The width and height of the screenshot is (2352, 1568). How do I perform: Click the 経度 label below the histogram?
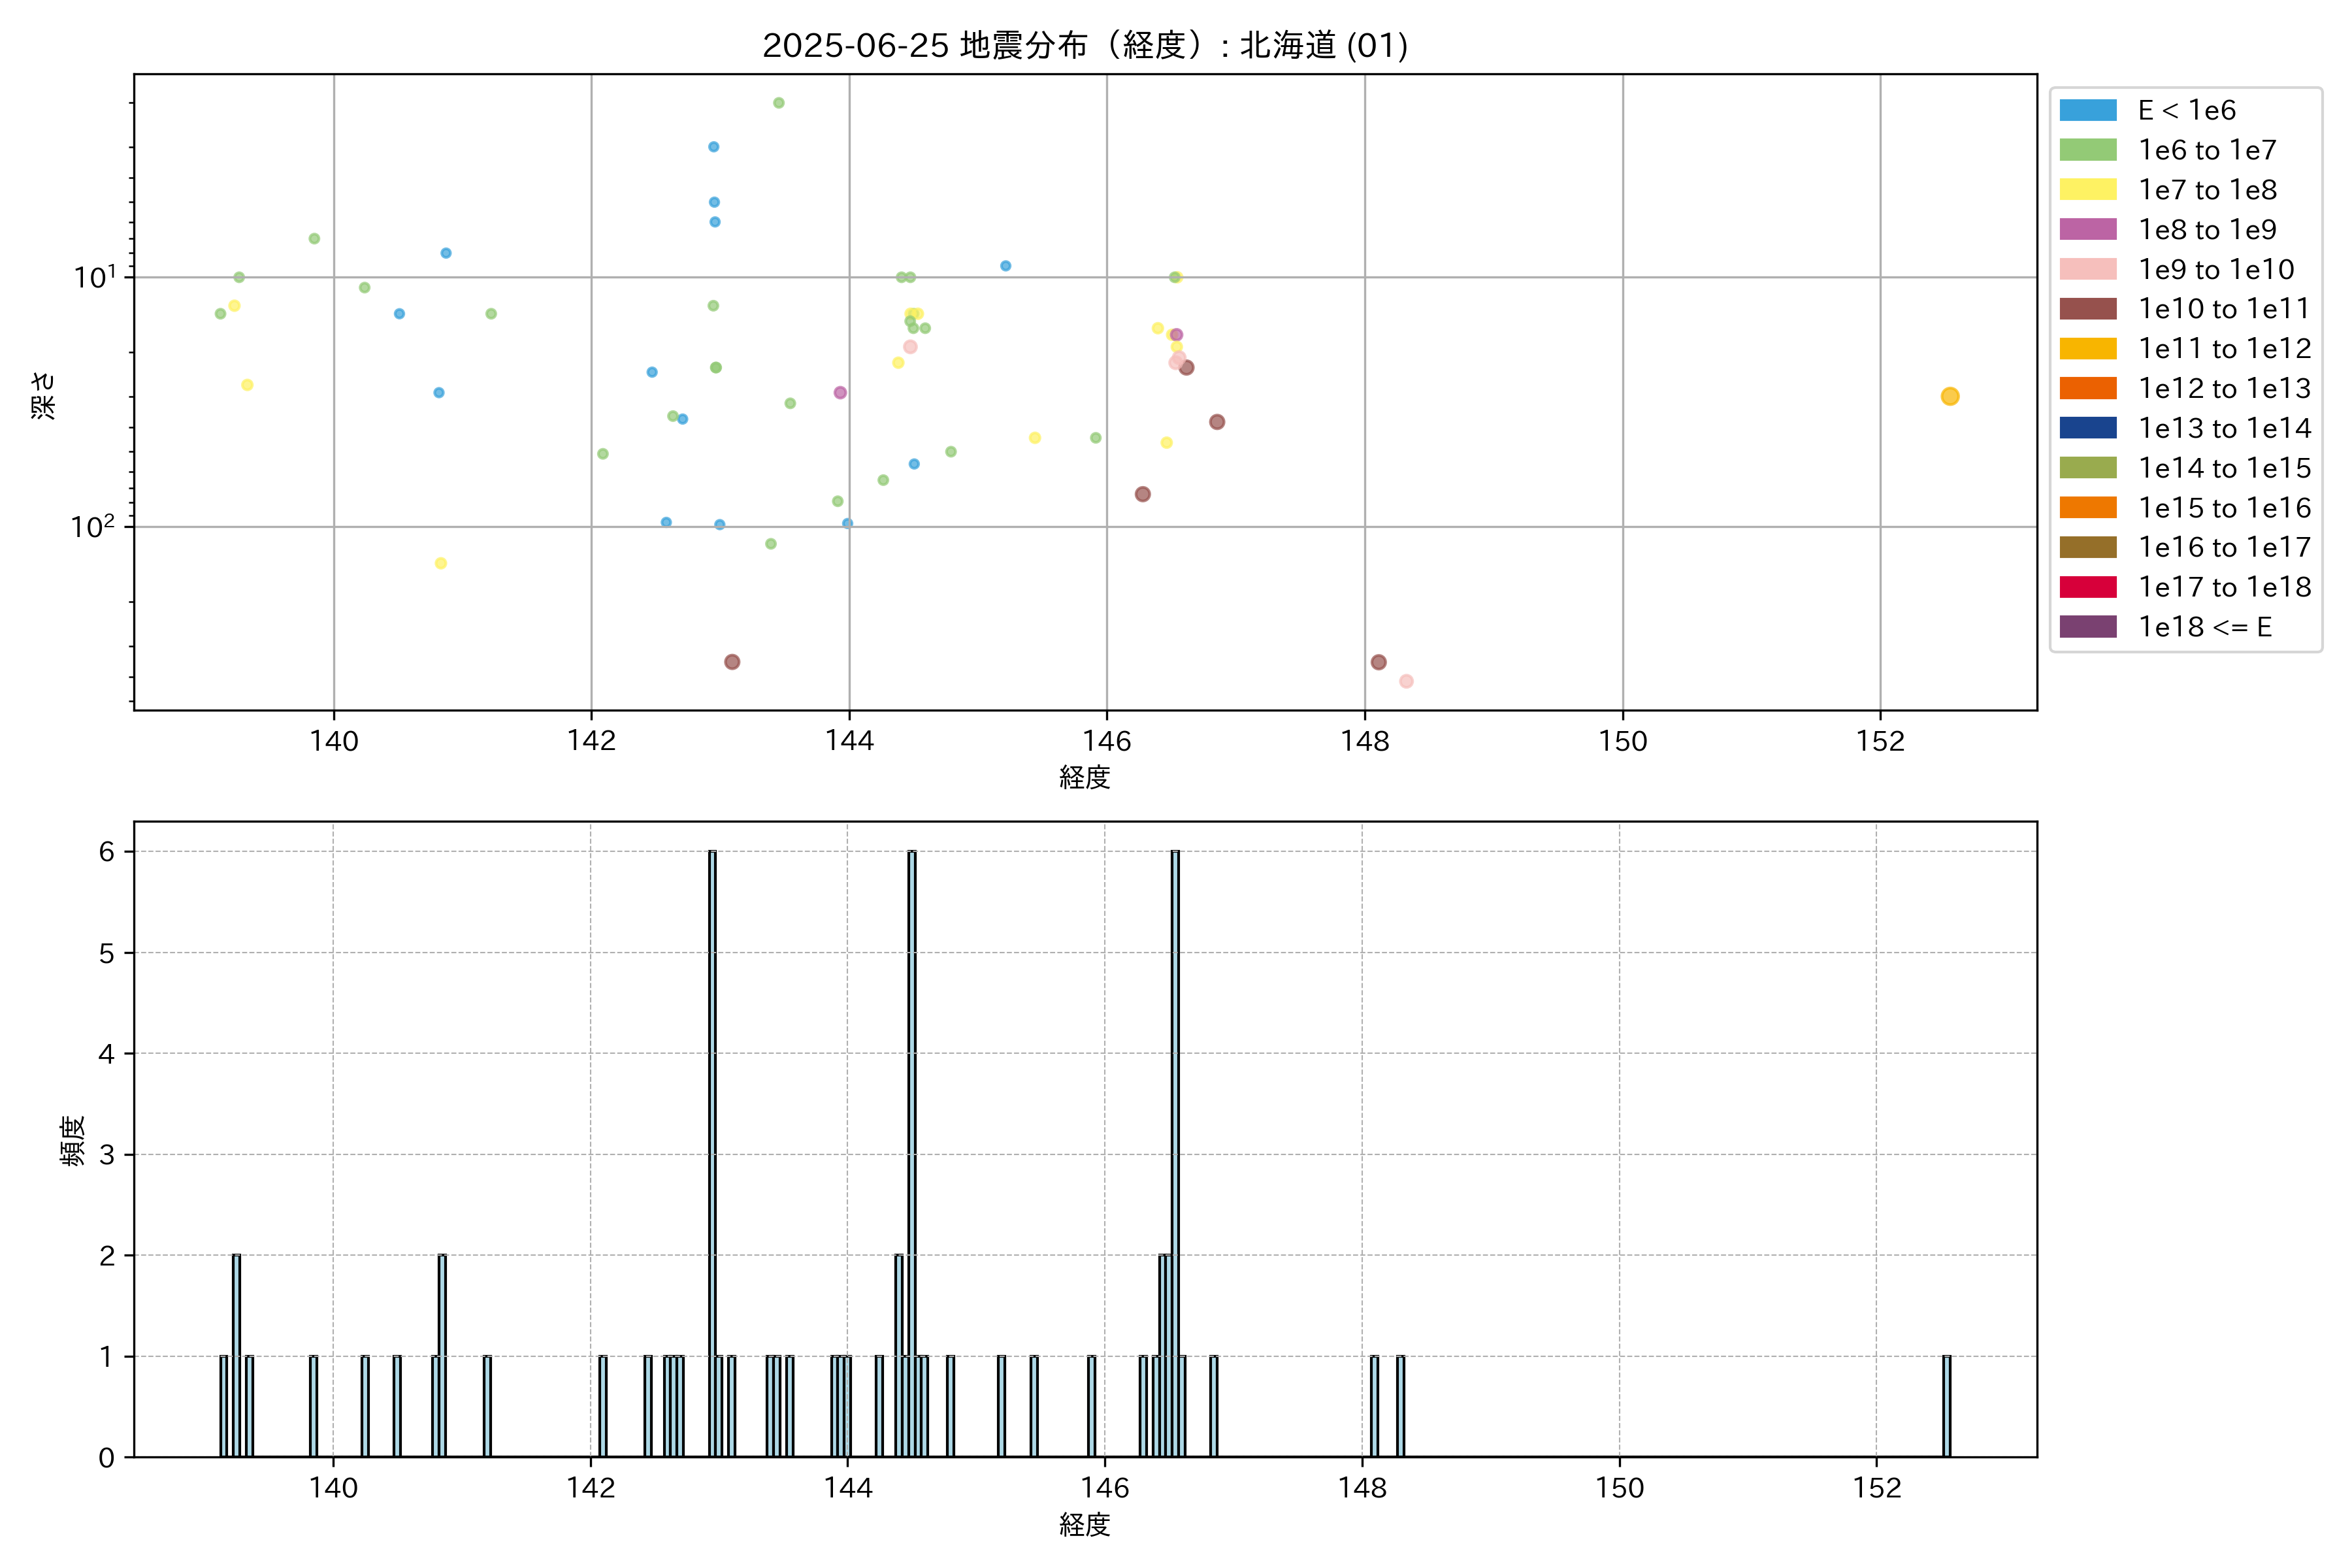[x=1084, y=1525]
